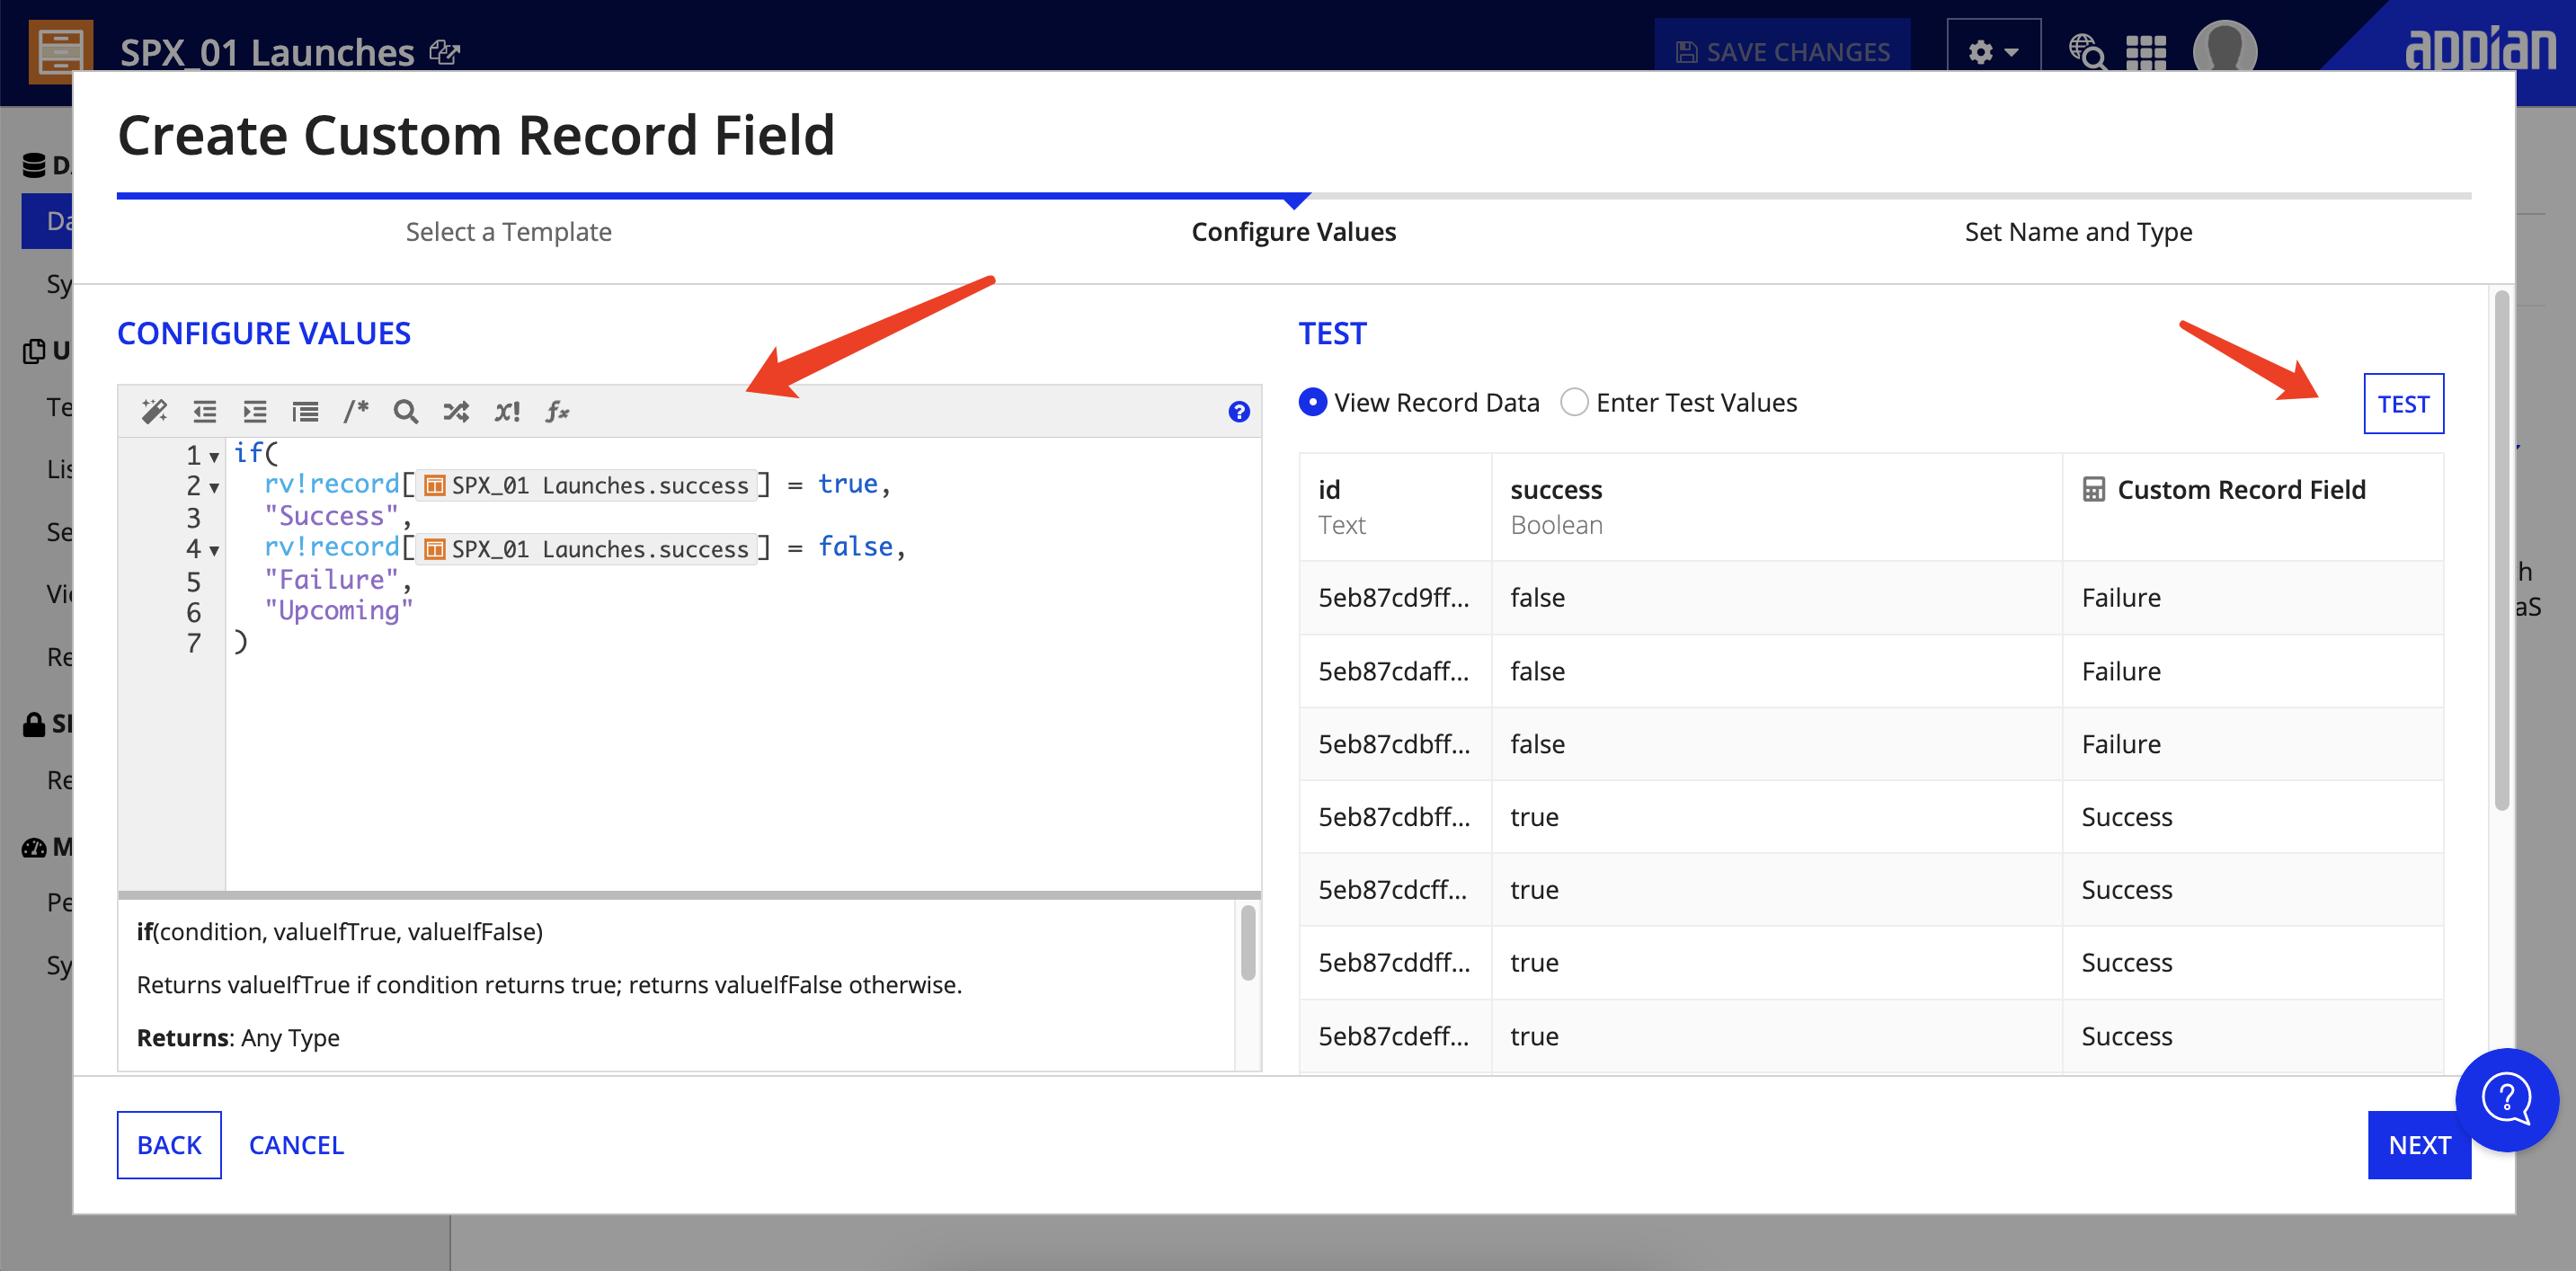Click the false value in 5eb87cdaff... row
Image resolution: width=2576 pixels, height=1271 pixels.
[1537, 671]
